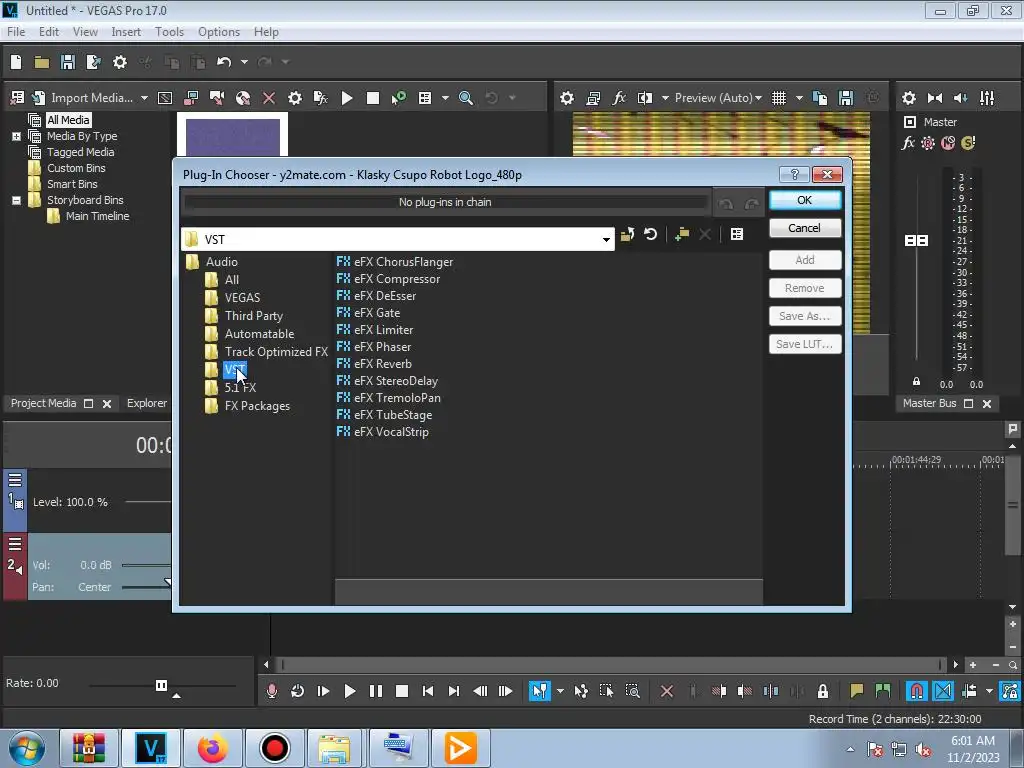Select Track Optimized FX folder

276,352
